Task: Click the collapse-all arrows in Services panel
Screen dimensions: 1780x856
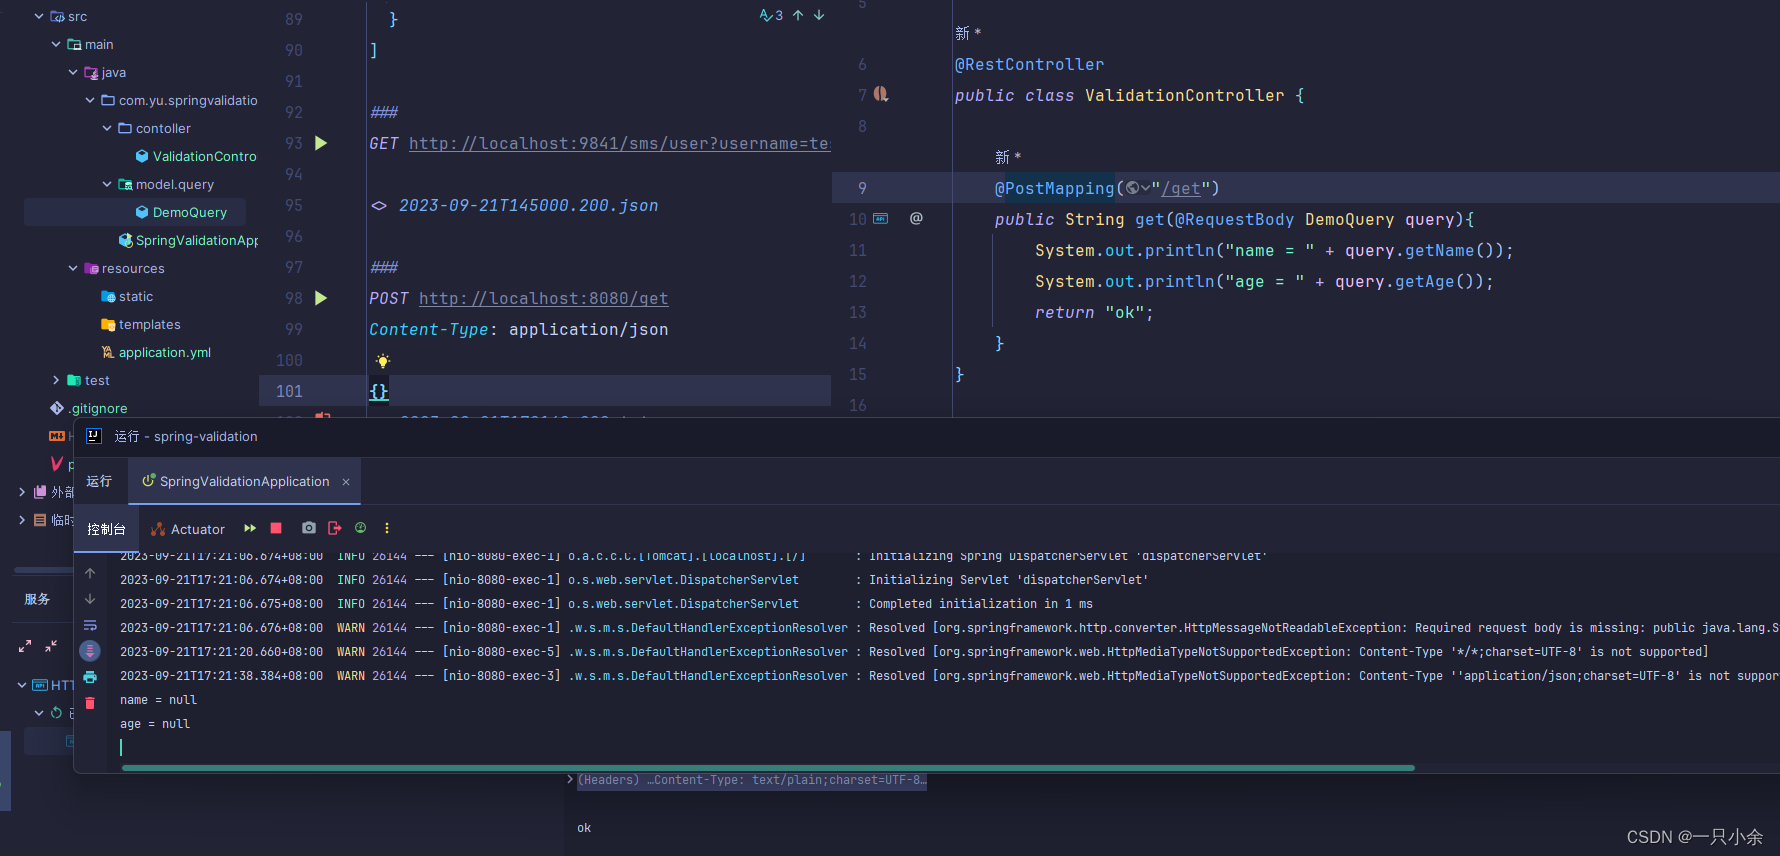Action: pos(51,646)
